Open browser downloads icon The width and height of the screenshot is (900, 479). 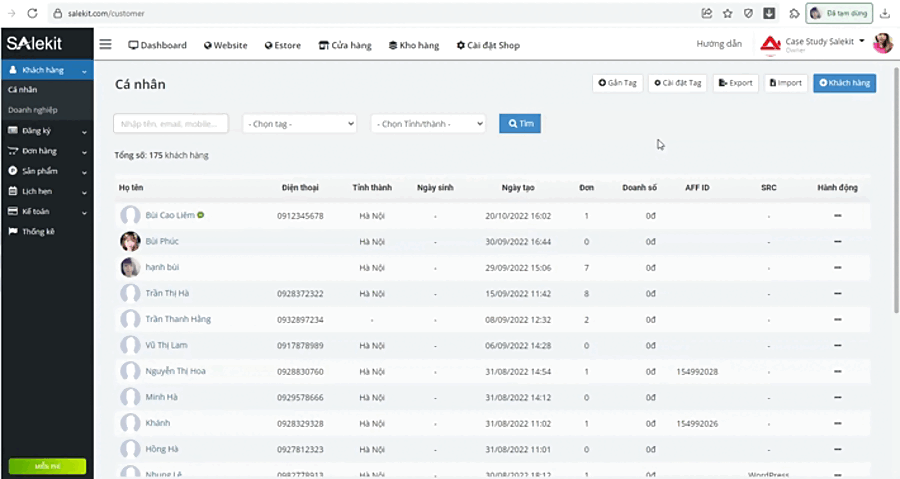click(x=885, y=13)
